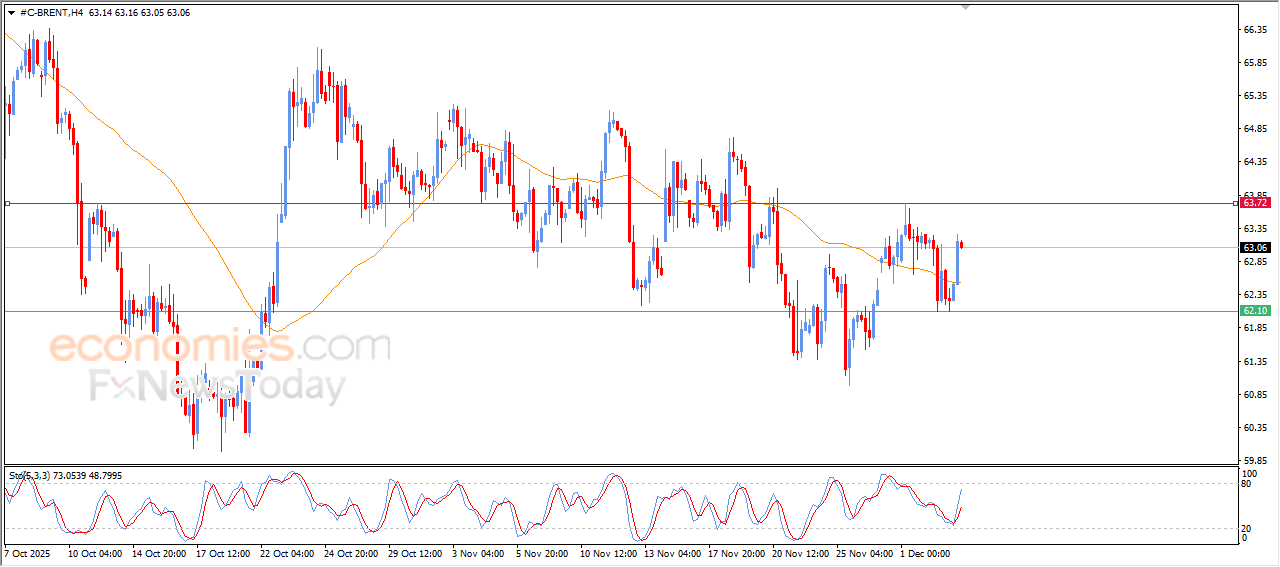The width and height of the screenshot is (1280, 567).
Task: Click the 60.35 price axis label
Action: [x=1254, y=427]
